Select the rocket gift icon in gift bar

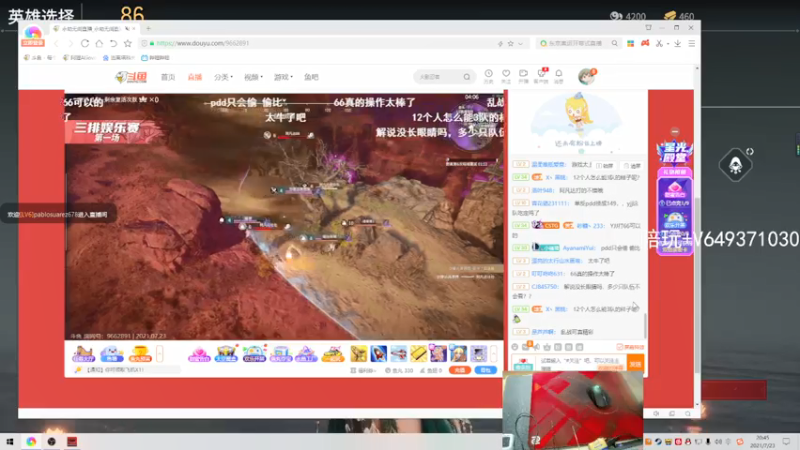coord(379,354)
